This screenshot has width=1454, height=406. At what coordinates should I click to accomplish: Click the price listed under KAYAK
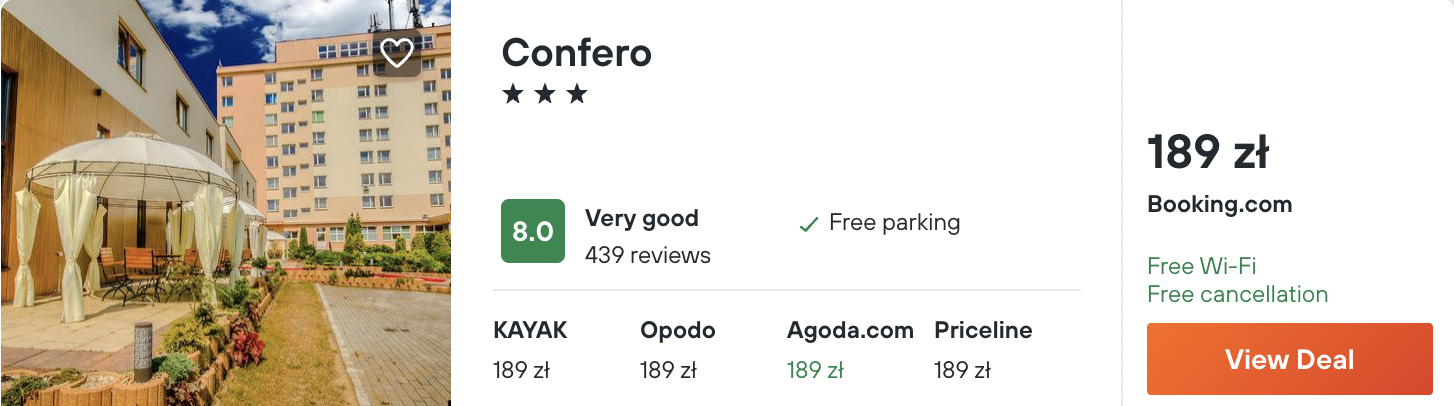(522, 370)
